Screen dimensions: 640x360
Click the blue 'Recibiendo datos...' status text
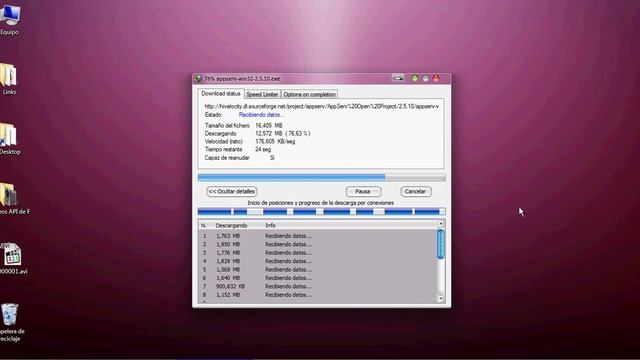tap(261, 115)
